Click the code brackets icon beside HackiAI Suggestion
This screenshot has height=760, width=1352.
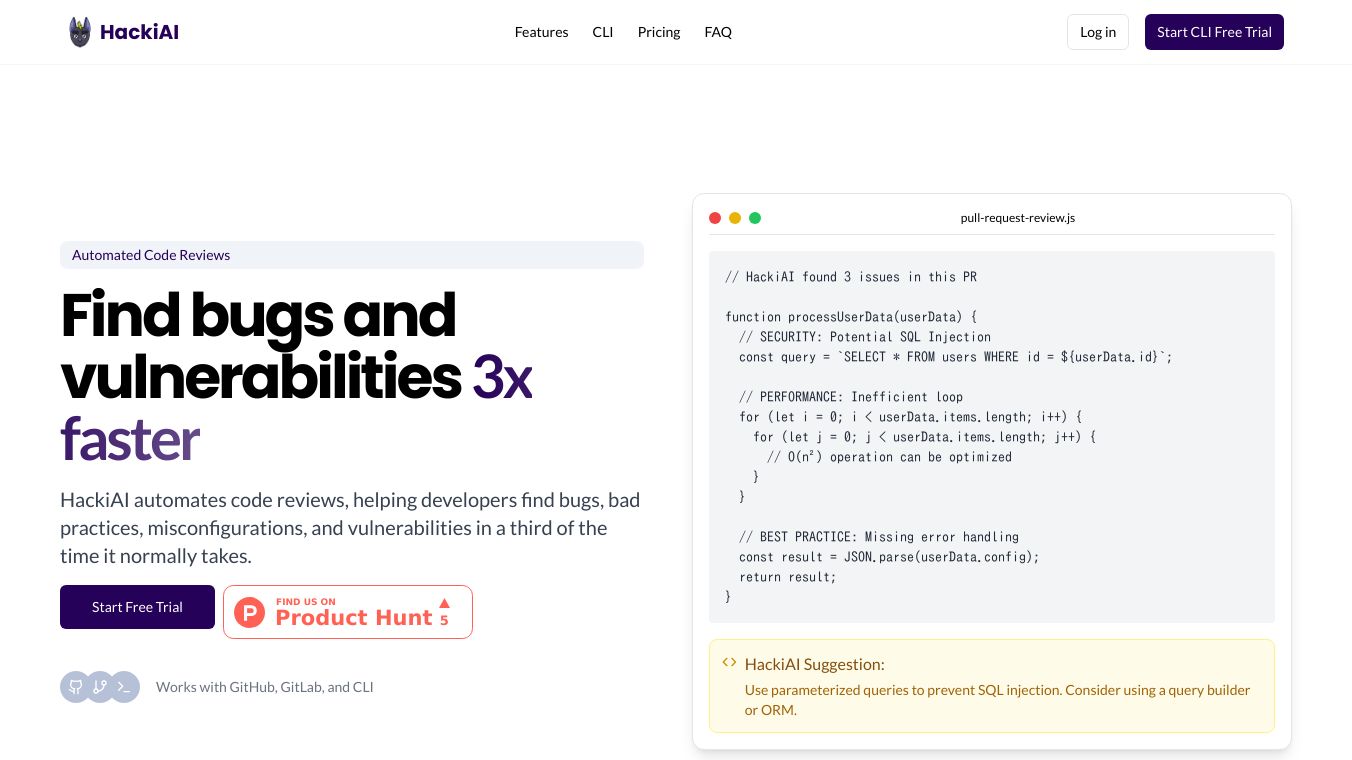tap(729, 663)
